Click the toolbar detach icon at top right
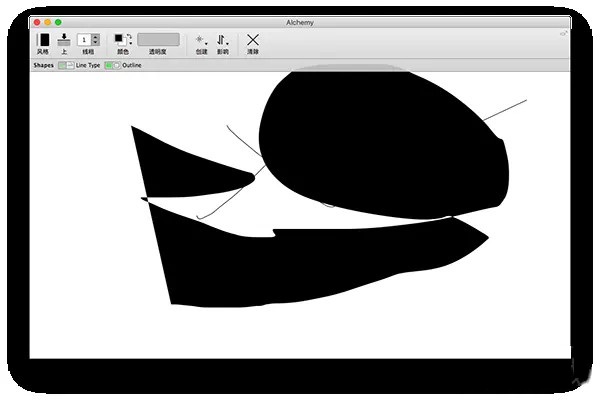Image resolution: width=600 pixels, height=400 pixels. [563, 33]
